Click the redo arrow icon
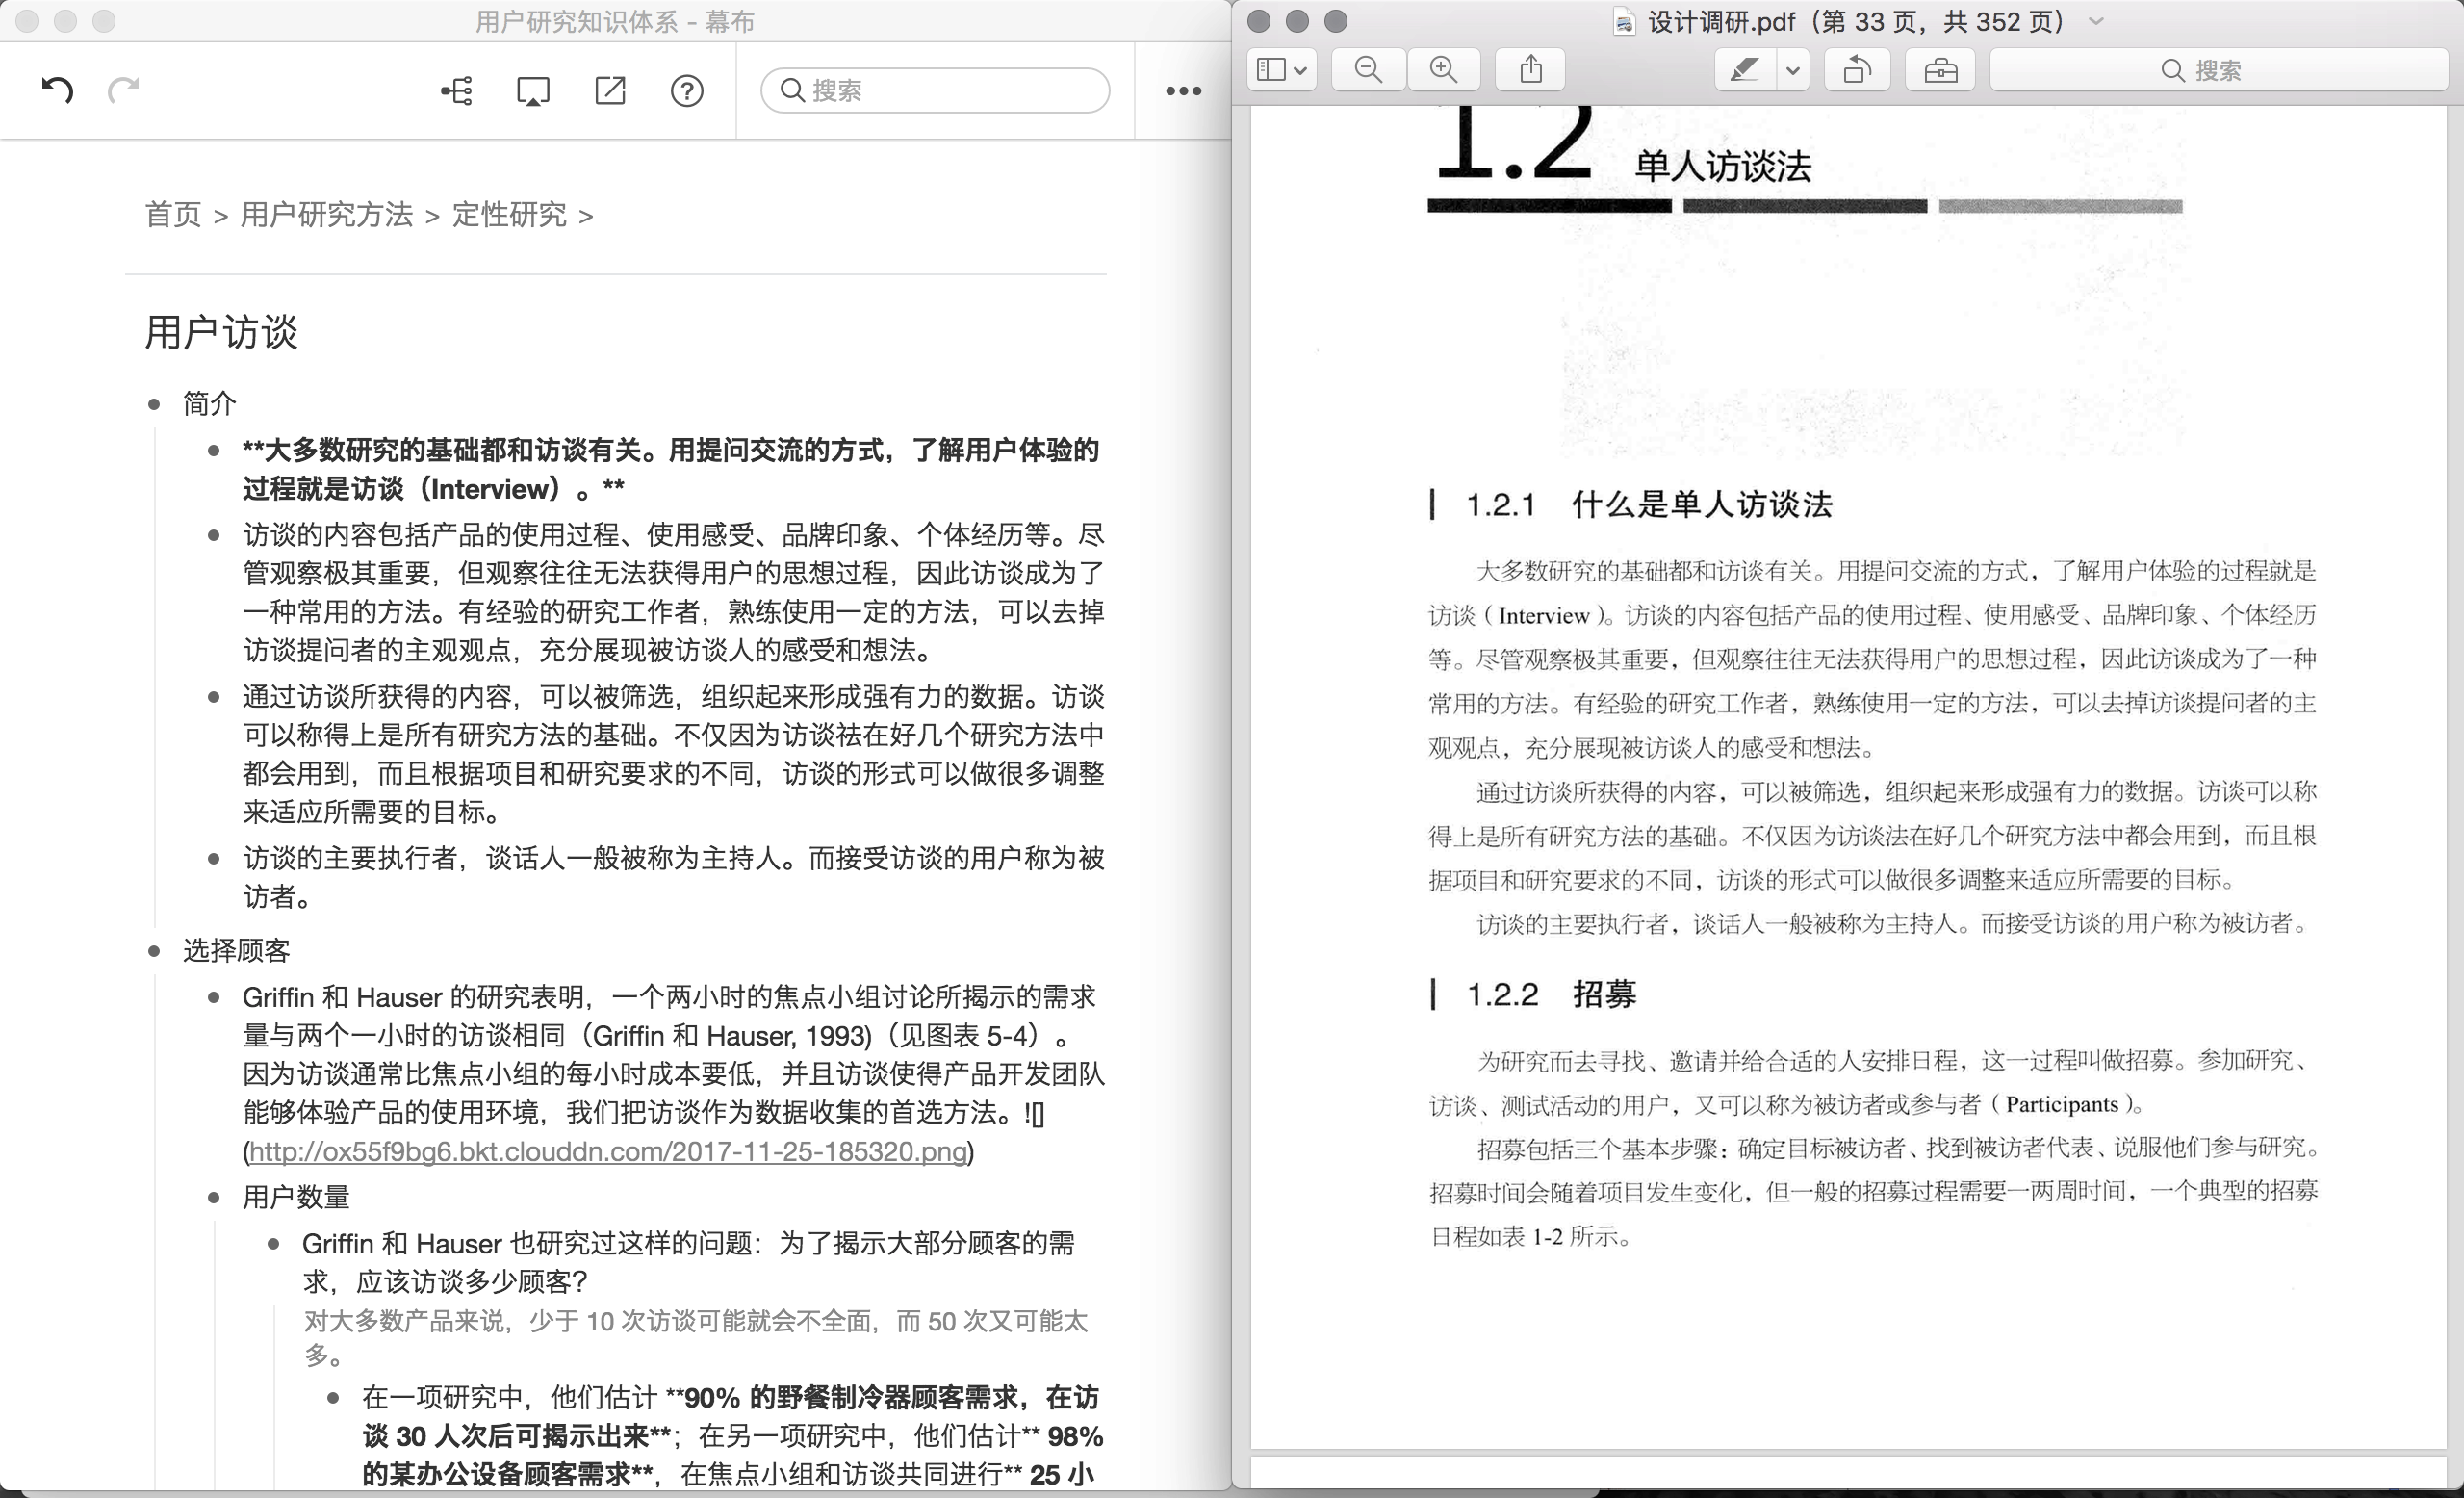Screen dimensions: 2464x1498 tap(123, 90)
